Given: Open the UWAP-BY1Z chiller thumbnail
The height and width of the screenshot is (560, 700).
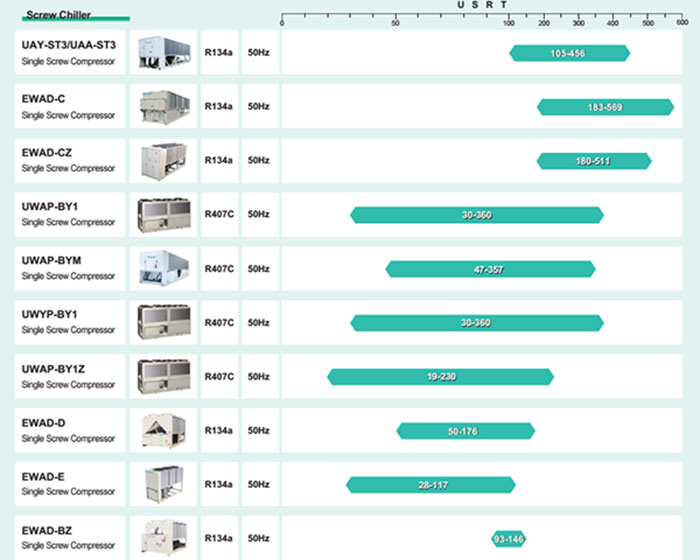Looking at the screenshot, I should (x=164, y=376).
